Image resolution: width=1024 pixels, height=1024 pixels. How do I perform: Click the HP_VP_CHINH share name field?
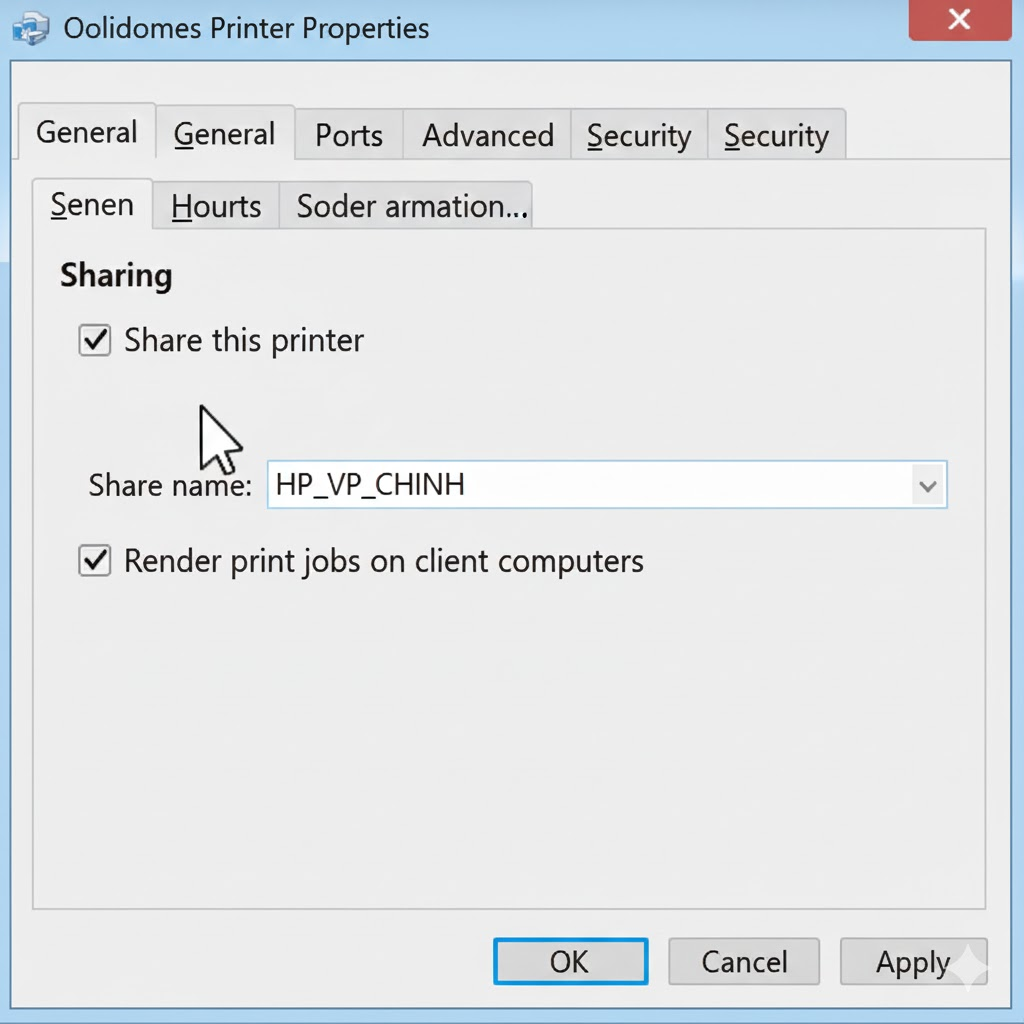click(x=590, y=486)
